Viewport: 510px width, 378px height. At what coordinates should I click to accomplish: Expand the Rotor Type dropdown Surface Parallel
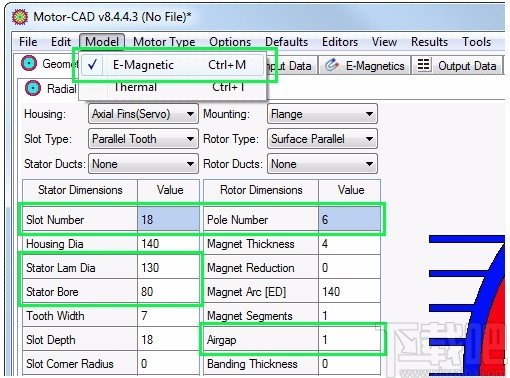point(322,139)
